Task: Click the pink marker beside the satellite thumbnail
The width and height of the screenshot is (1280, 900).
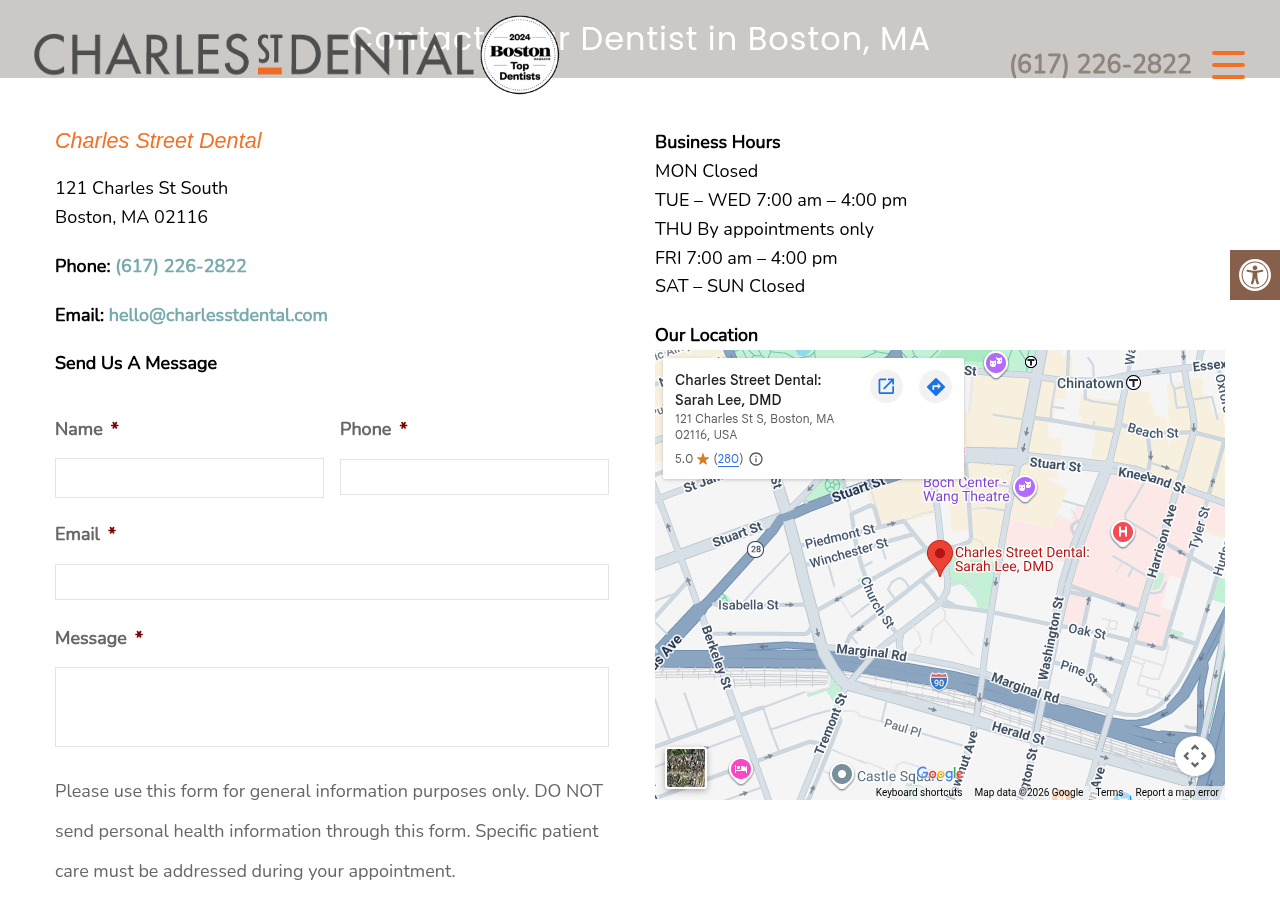Action: point(741,769)
